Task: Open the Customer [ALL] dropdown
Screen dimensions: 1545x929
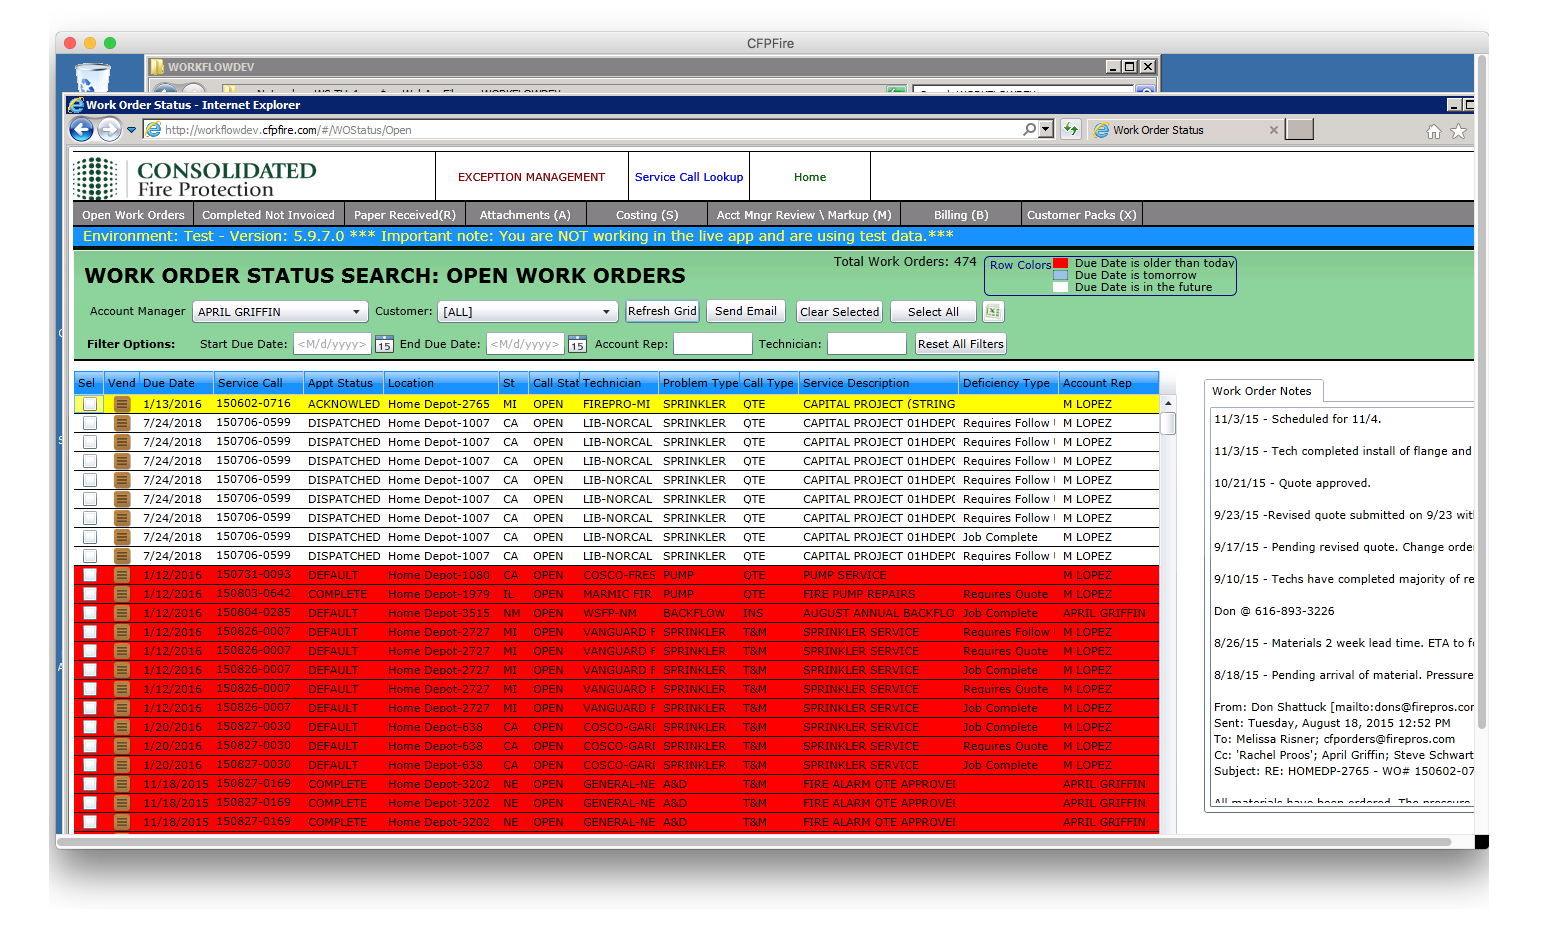Action: pos(527,312)
